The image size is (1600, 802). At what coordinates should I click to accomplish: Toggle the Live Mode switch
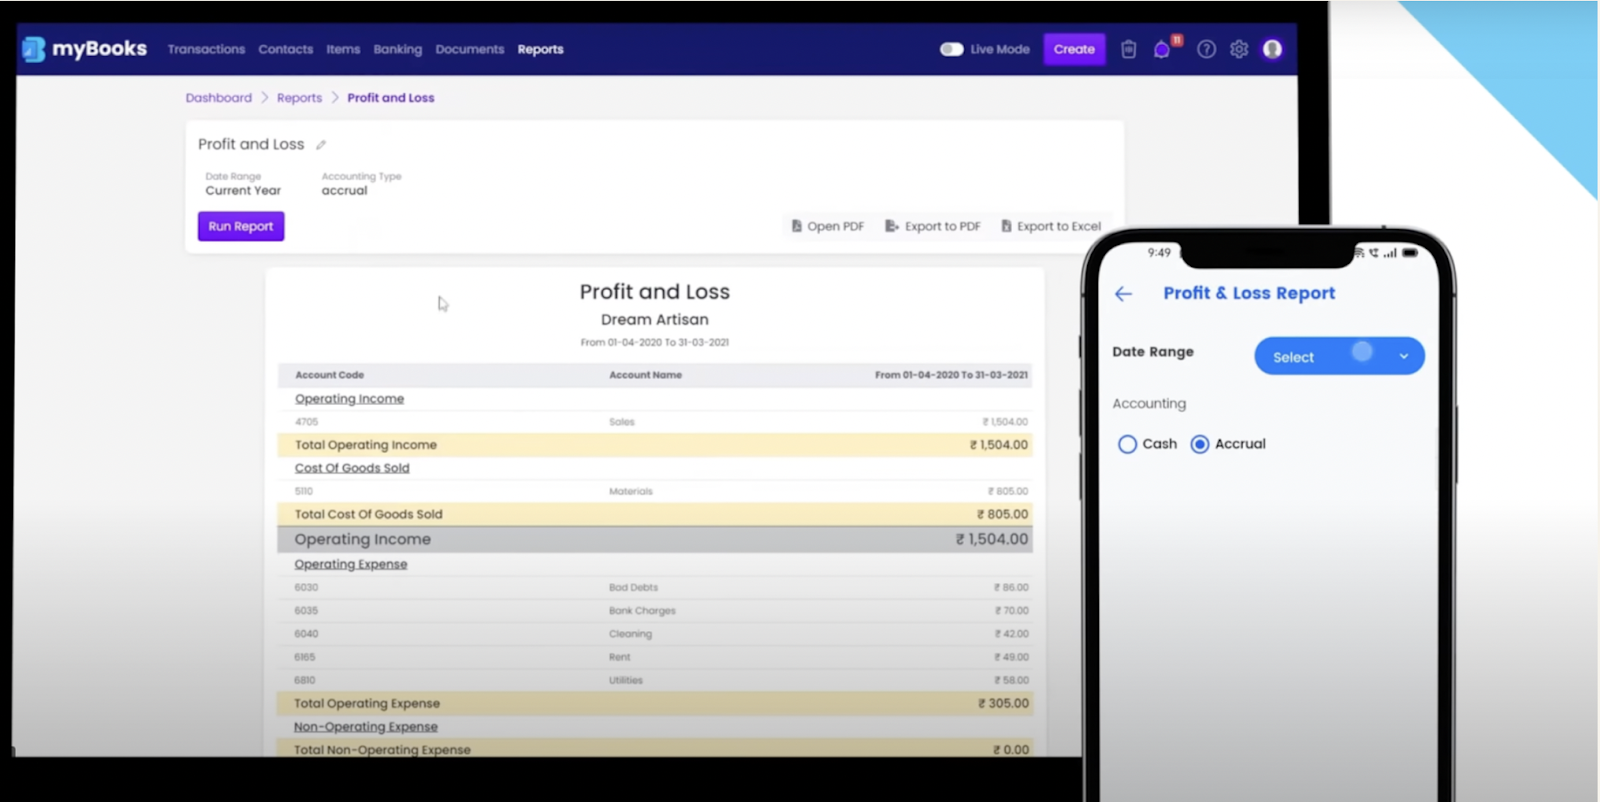(951, 49)
